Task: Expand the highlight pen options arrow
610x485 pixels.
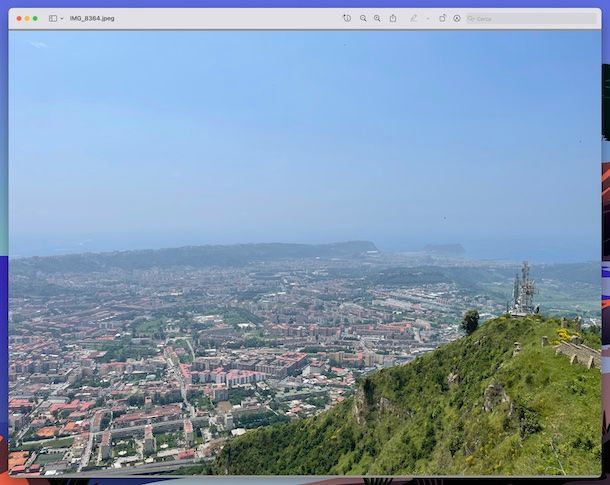Action: pos(428,19)
